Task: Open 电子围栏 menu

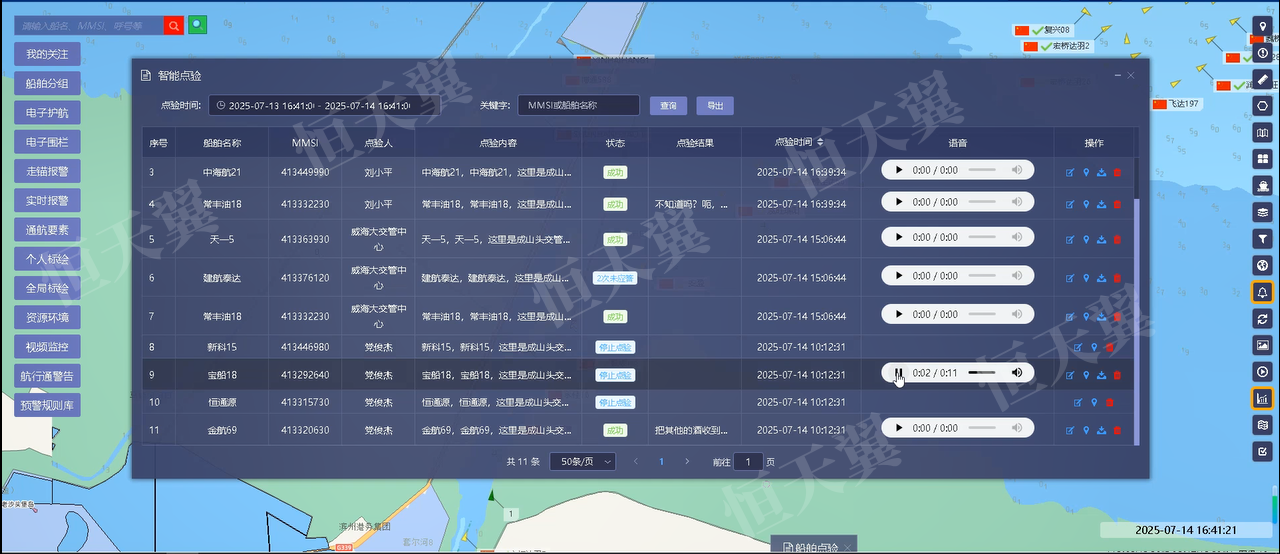Action: tap(47, 142)
